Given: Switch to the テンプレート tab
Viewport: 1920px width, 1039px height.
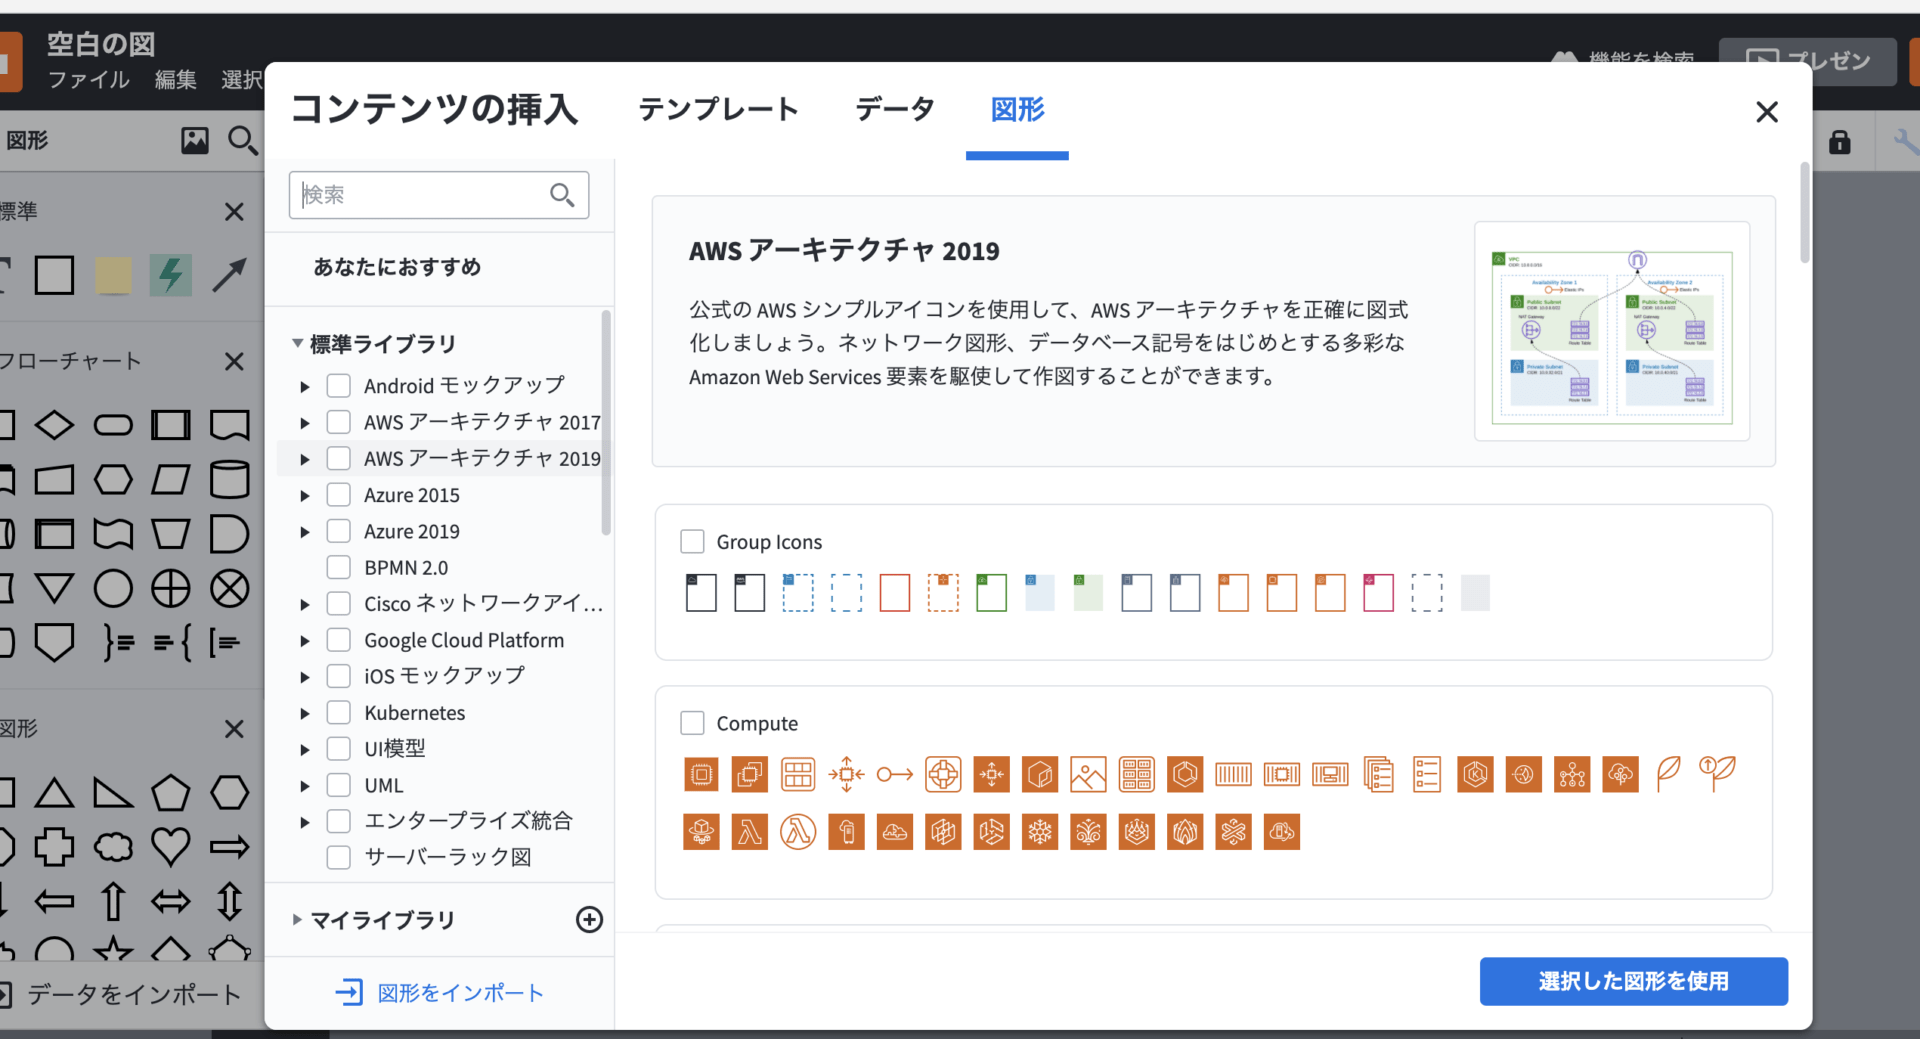Looking at the screenshot, I should pyautogui.click(x=718, y=109).
